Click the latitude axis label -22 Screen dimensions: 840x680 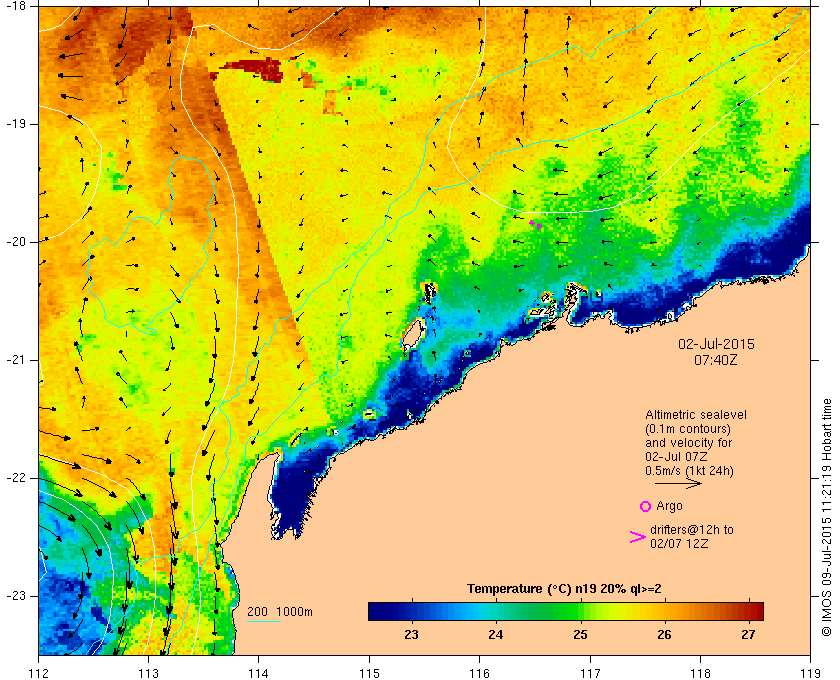(15, 478)
